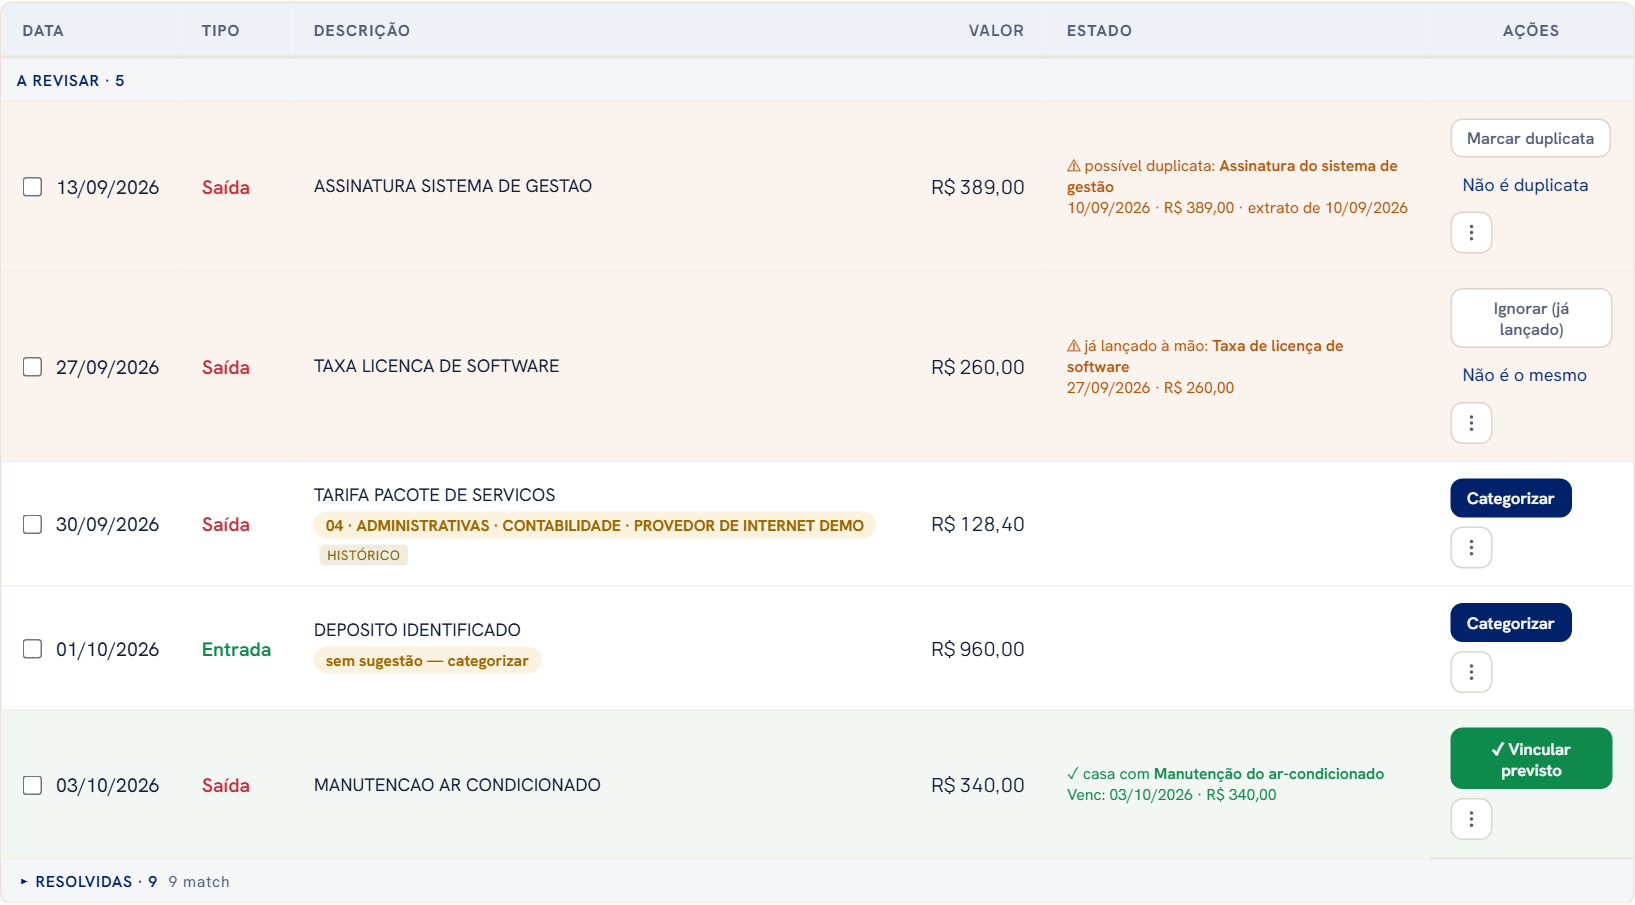Categorizar the DEPOSITO IDENTIFICADO entry
1635x905 pixels.
pos(1511,623)
